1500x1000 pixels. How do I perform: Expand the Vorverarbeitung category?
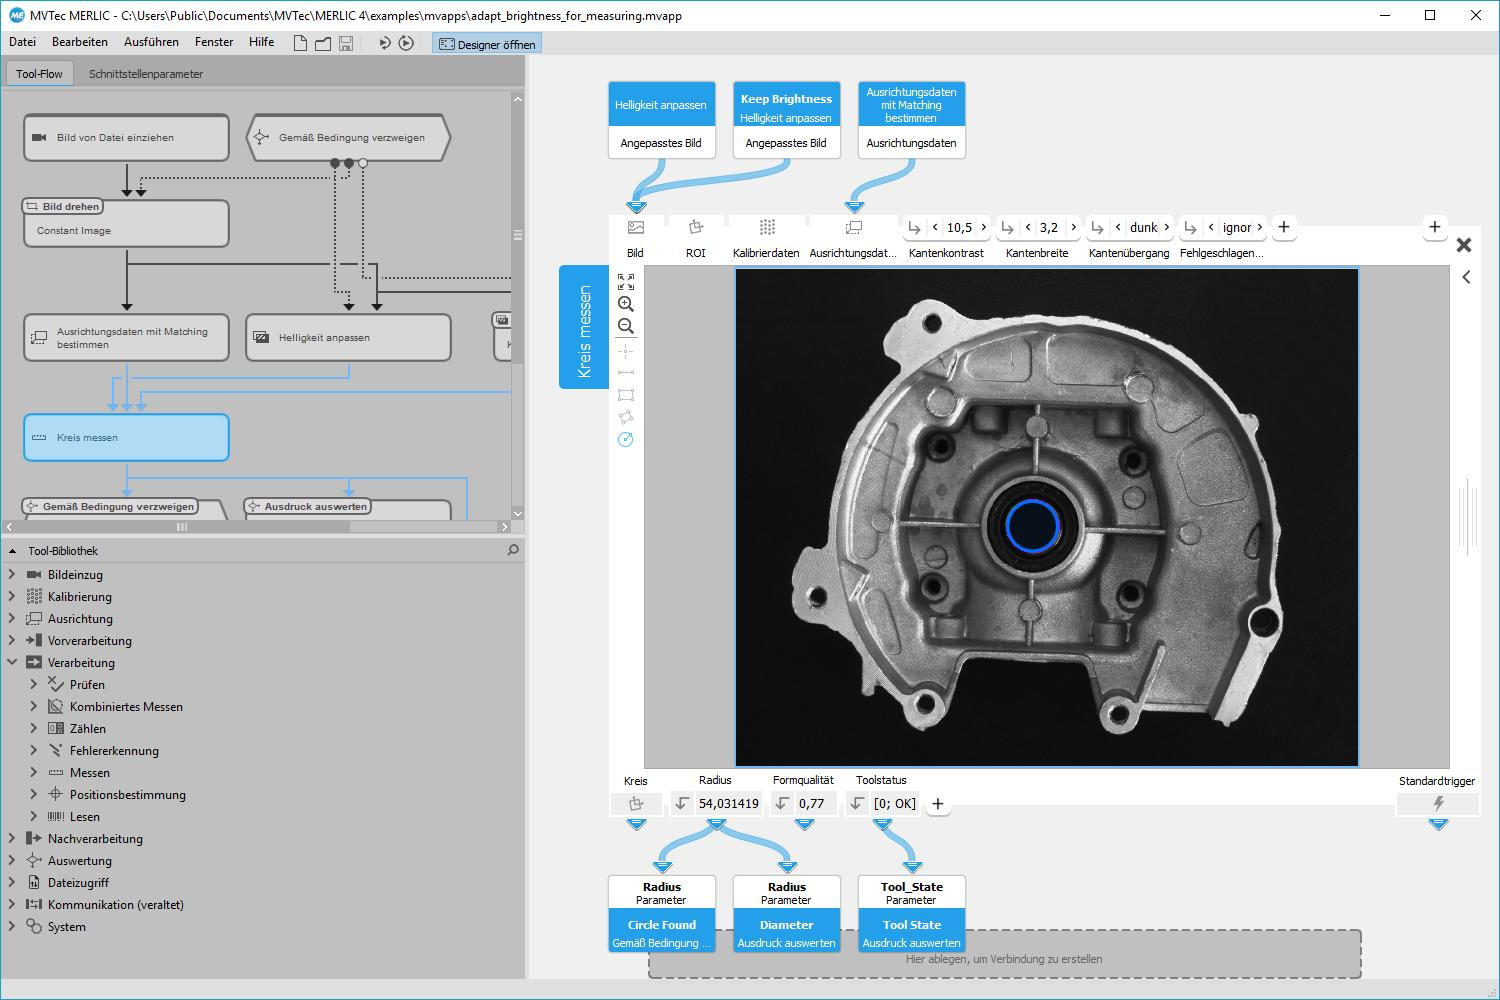pos(12,640)
